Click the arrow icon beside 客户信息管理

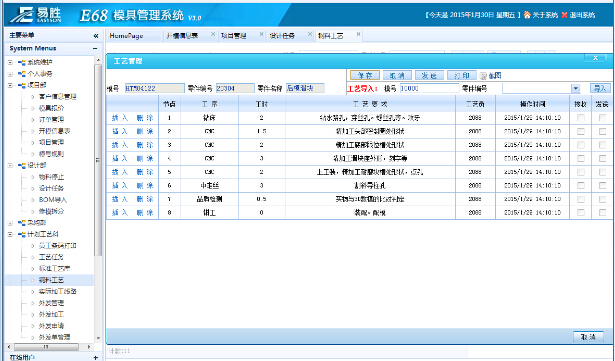click(x=33, y=97)
